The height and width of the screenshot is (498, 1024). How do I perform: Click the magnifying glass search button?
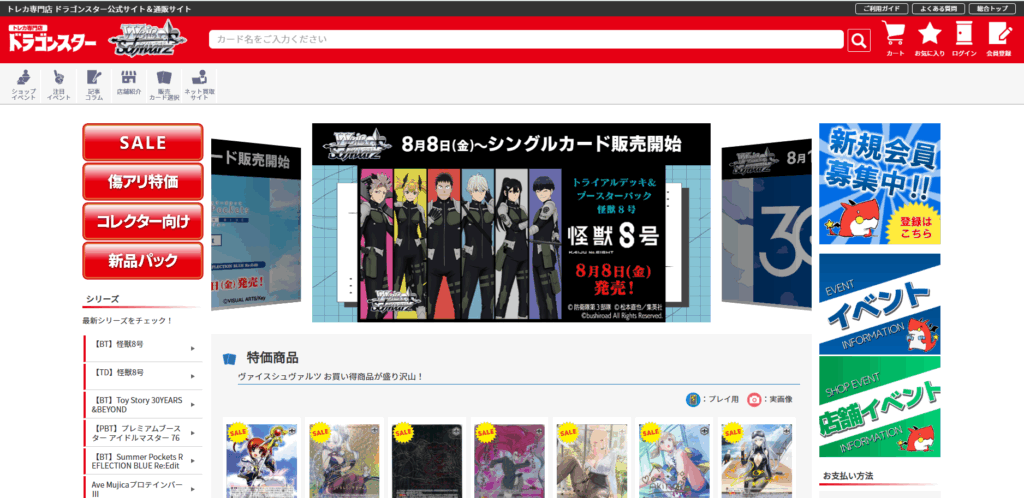(859, 40)
